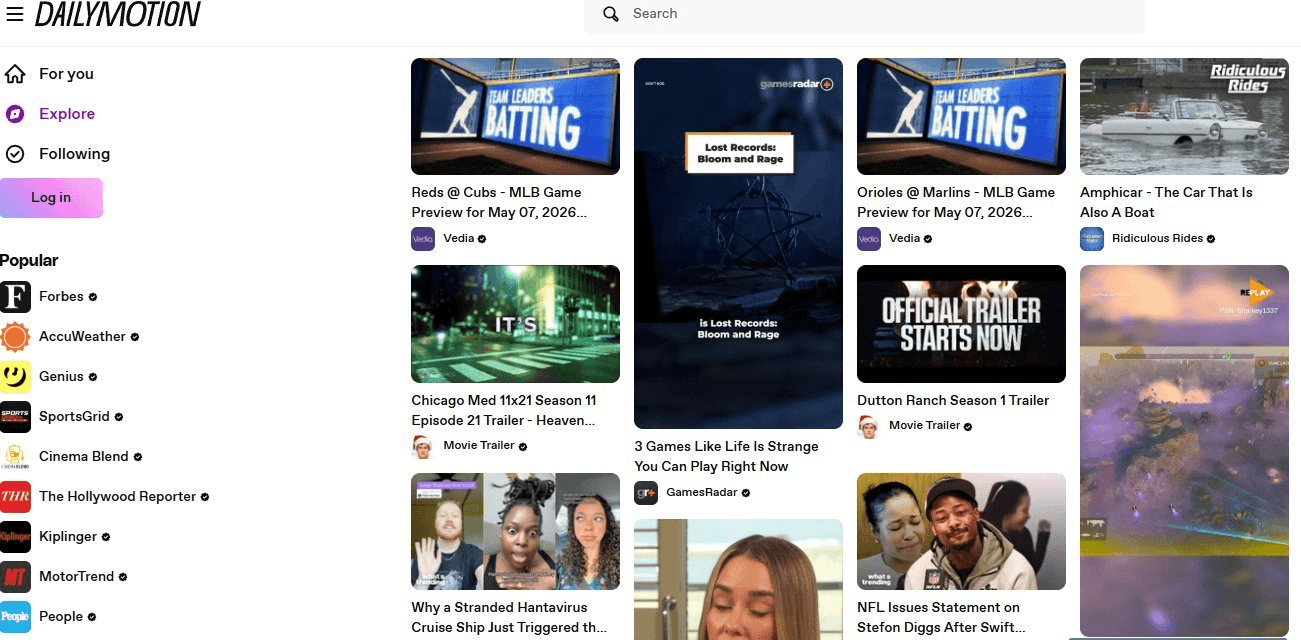This screenshot has height=640, width=1301.
Task: Open the SportsGrid channel link
Action: point(74,417)
